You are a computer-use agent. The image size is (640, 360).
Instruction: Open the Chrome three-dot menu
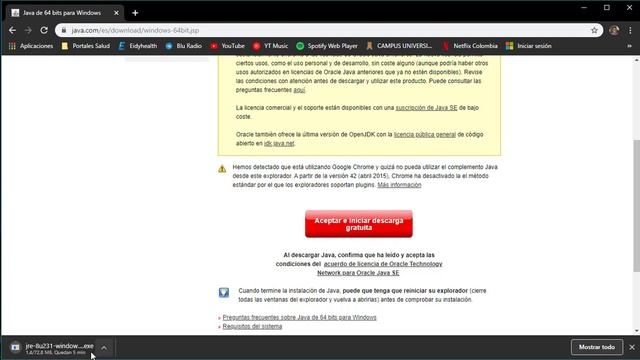(630, 30)
